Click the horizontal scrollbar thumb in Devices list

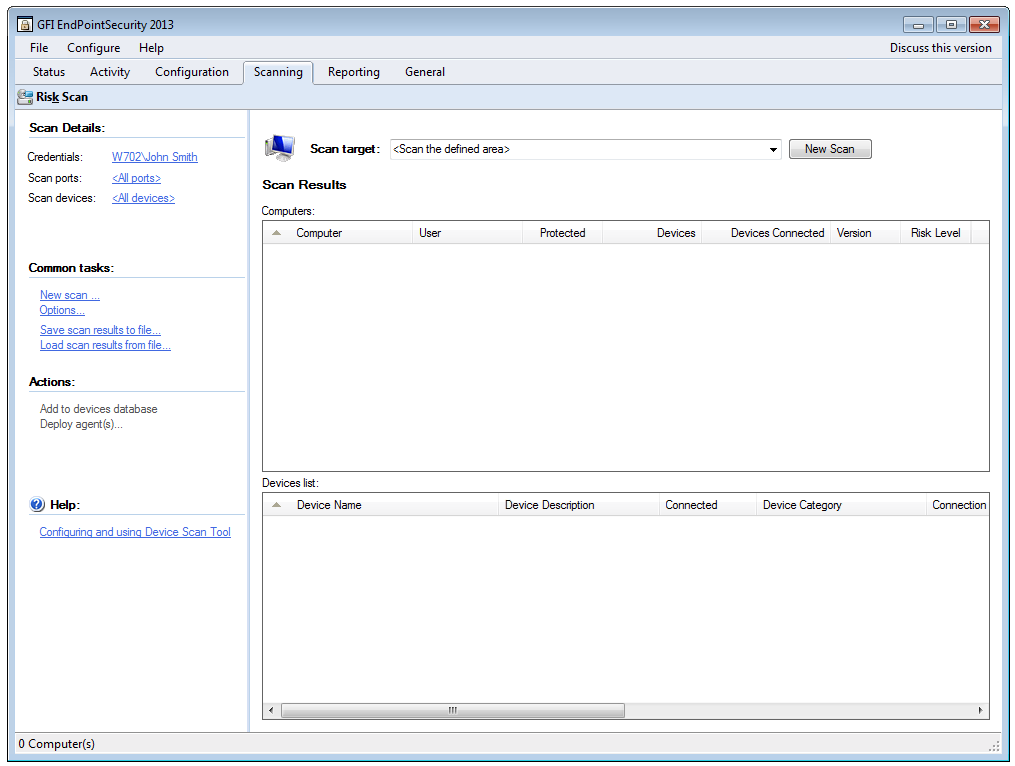point(452,710)
